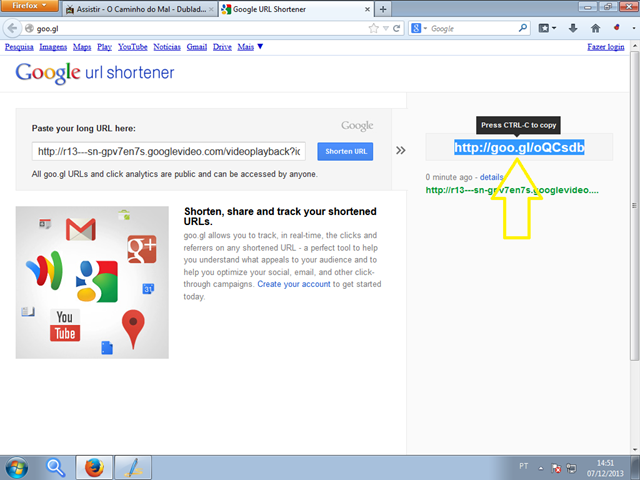
Task: Open the search engine selector dropdown
Action: point(419,28)
